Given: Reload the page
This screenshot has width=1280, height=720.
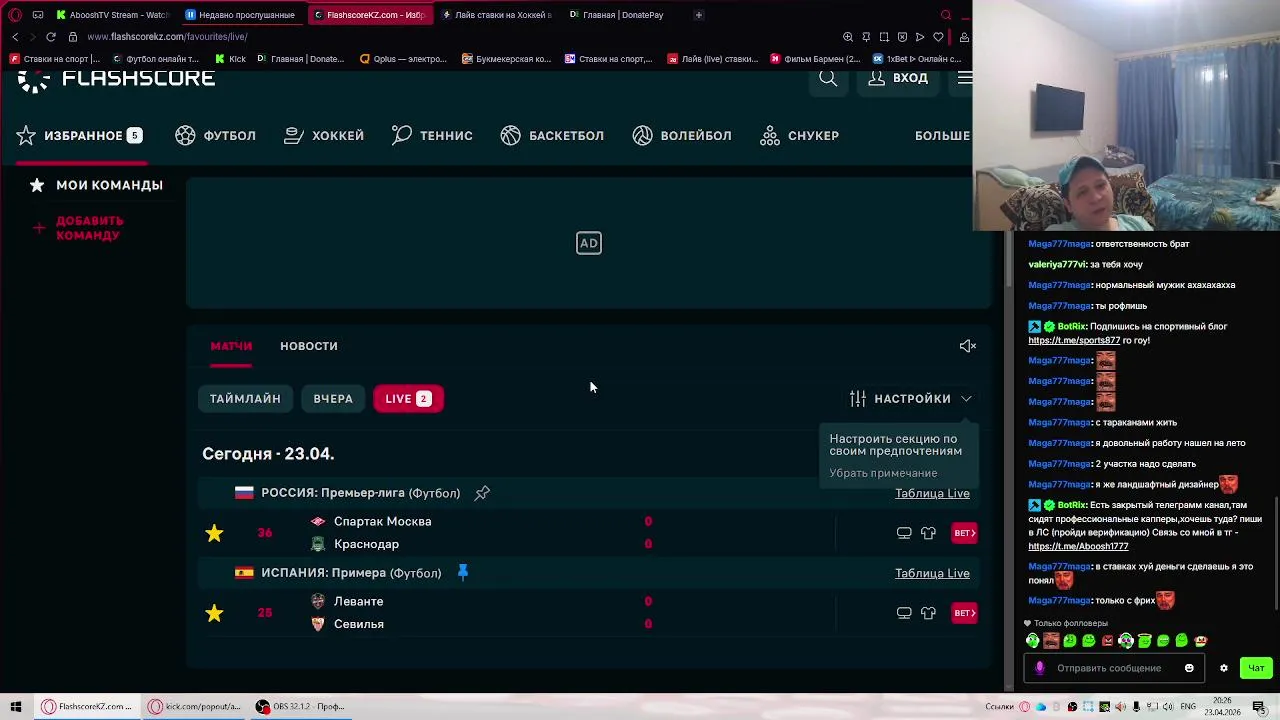Looking at the screenshot, I should [x=50, y=37].
